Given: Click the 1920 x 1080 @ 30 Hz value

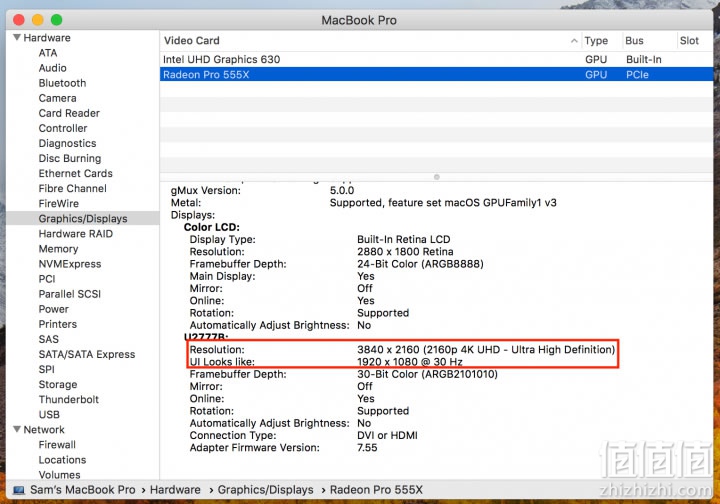Looking at the screenshot, I should 410,362.
